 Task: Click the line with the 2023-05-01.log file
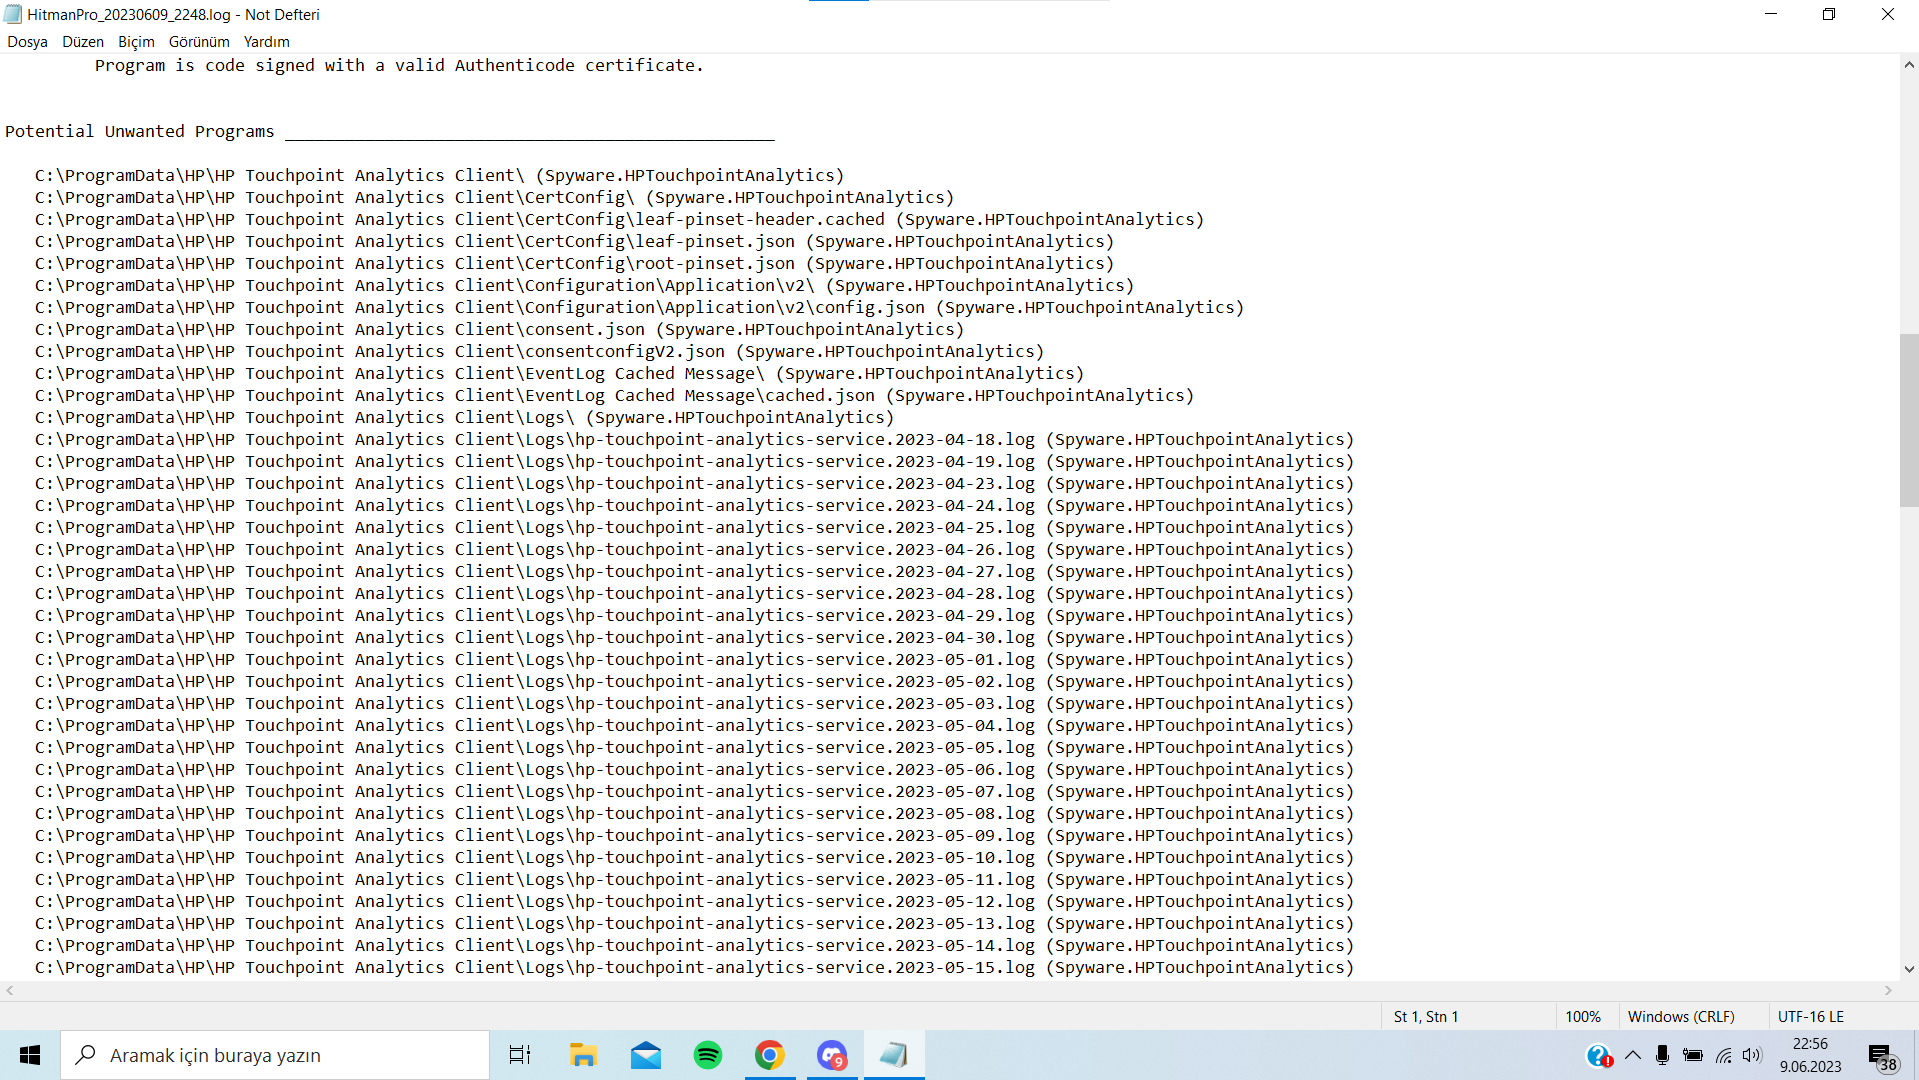[x=695, y=659]
